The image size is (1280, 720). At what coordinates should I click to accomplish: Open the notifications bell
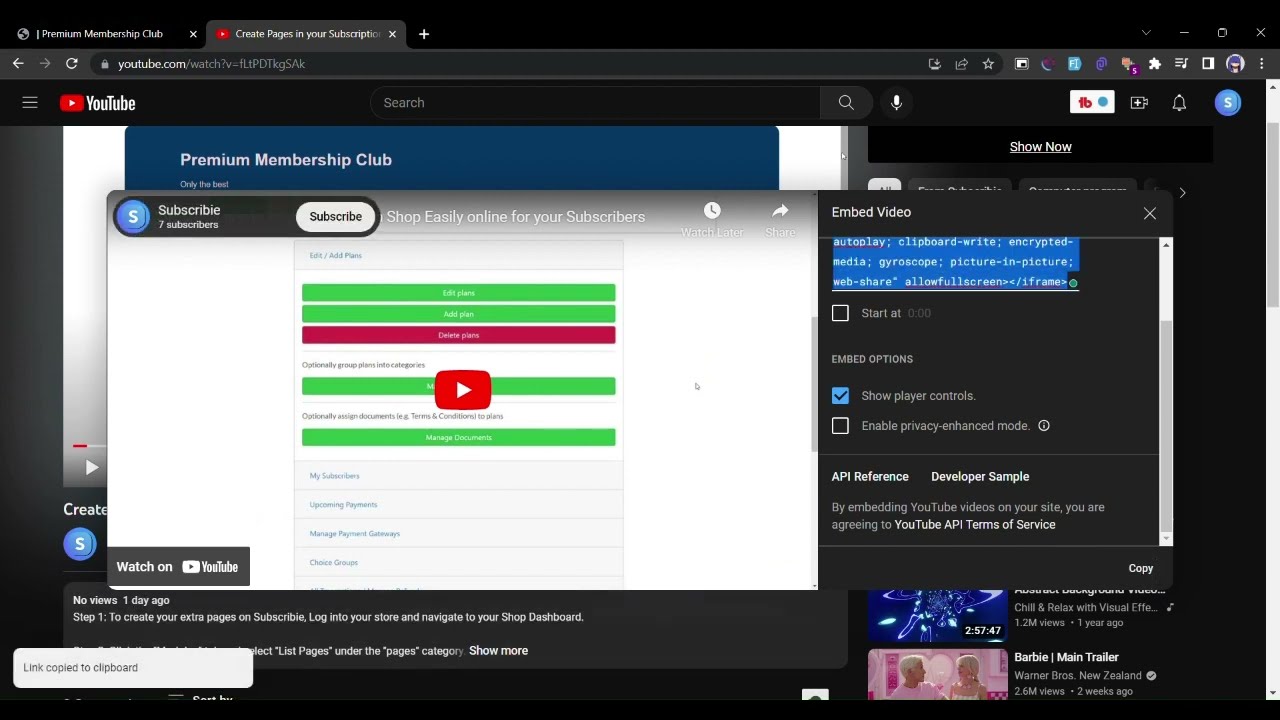(1179, 103)
